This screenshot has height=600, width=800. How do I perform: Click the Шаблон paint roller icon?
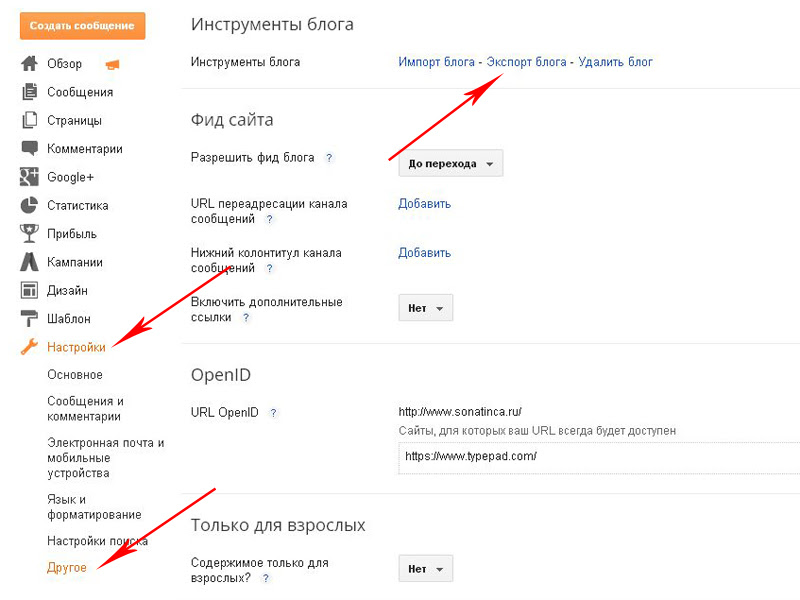click(x=29, y=318)
